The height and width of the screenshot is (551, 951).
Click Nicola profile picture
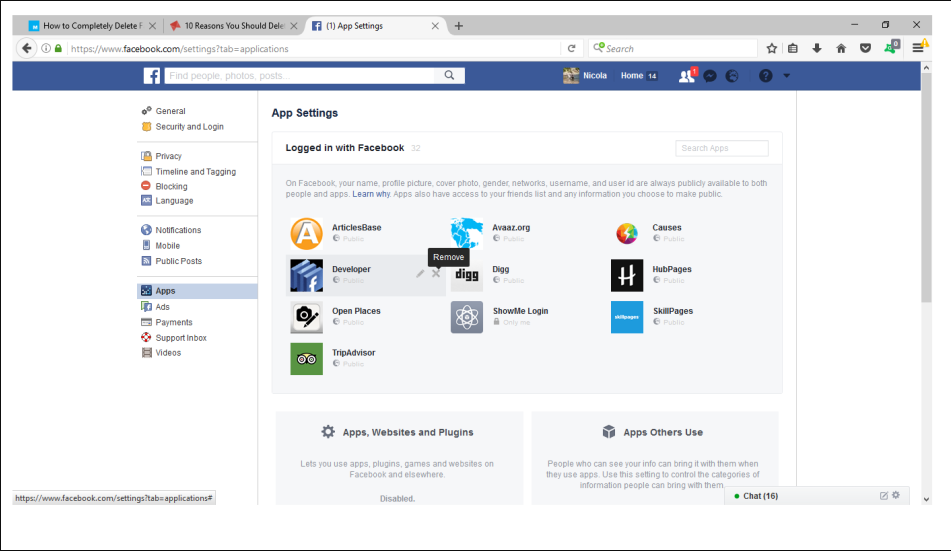point(571,76)
